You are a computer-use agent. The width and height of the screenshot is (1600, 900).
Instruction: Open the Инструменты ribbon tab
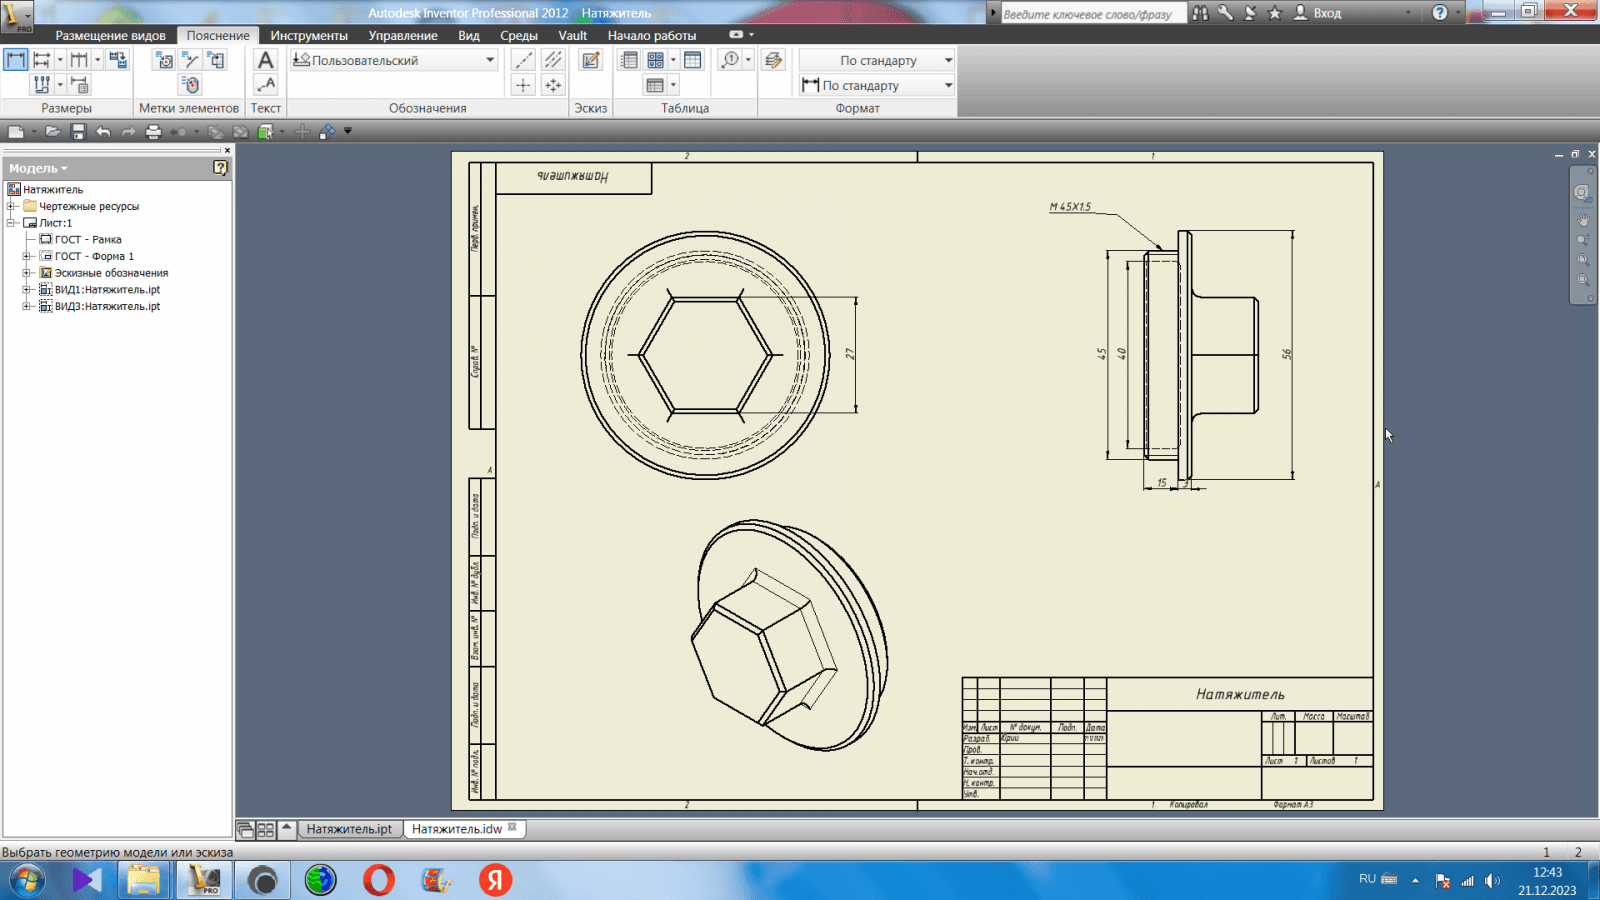pyautogui.click(x=309, y=35)
